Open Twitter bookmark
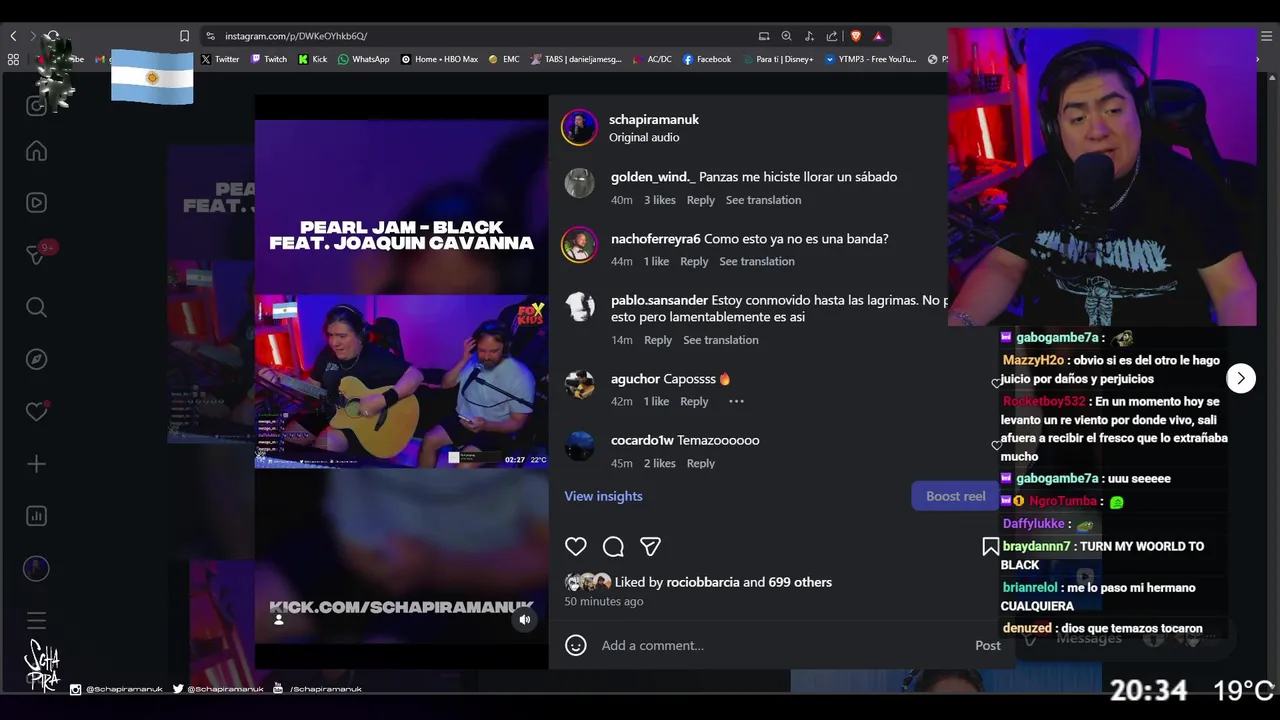 coord(220,59)
